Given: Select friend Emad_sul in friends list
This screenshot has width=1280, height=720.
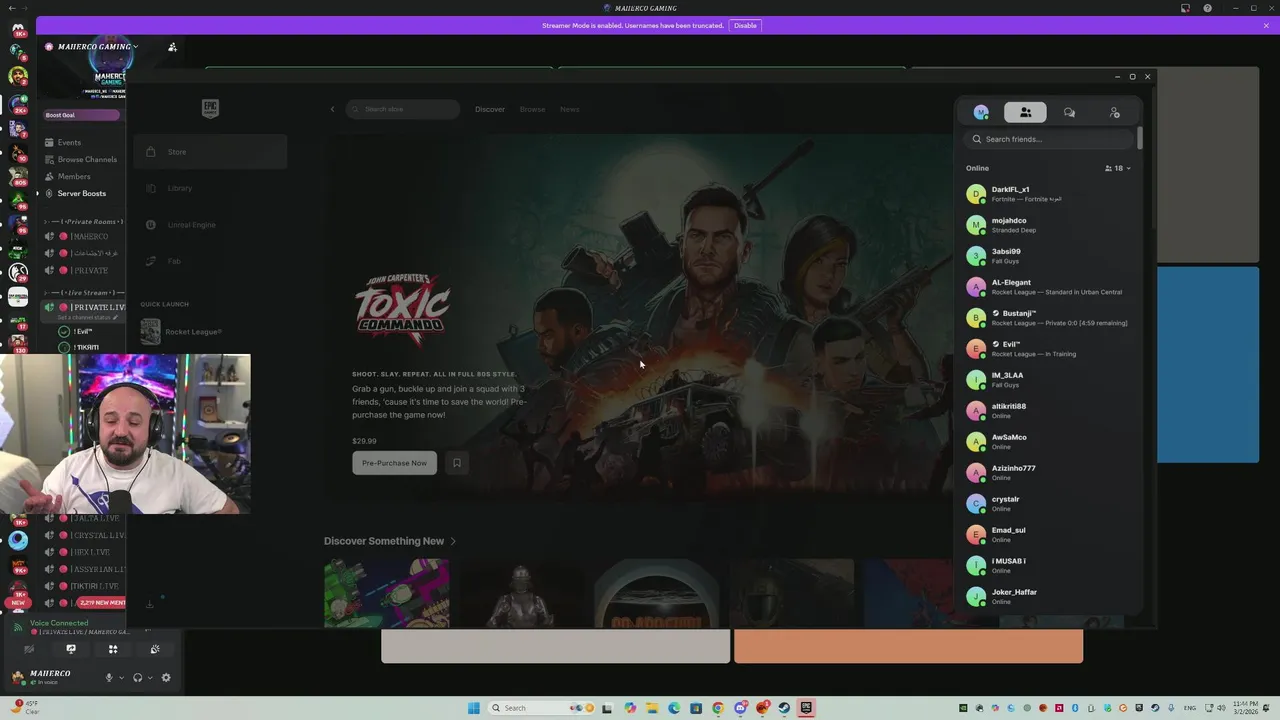Looking at the screenshot, I should point(1048,535).
